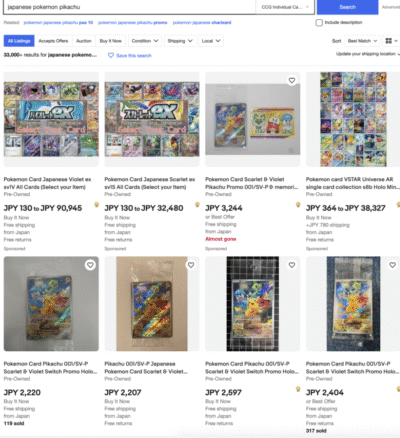This screenshot has width=400, height=438.
Task: Click the blue Search button
Action: pyautogui.click(x=347, y=7)
